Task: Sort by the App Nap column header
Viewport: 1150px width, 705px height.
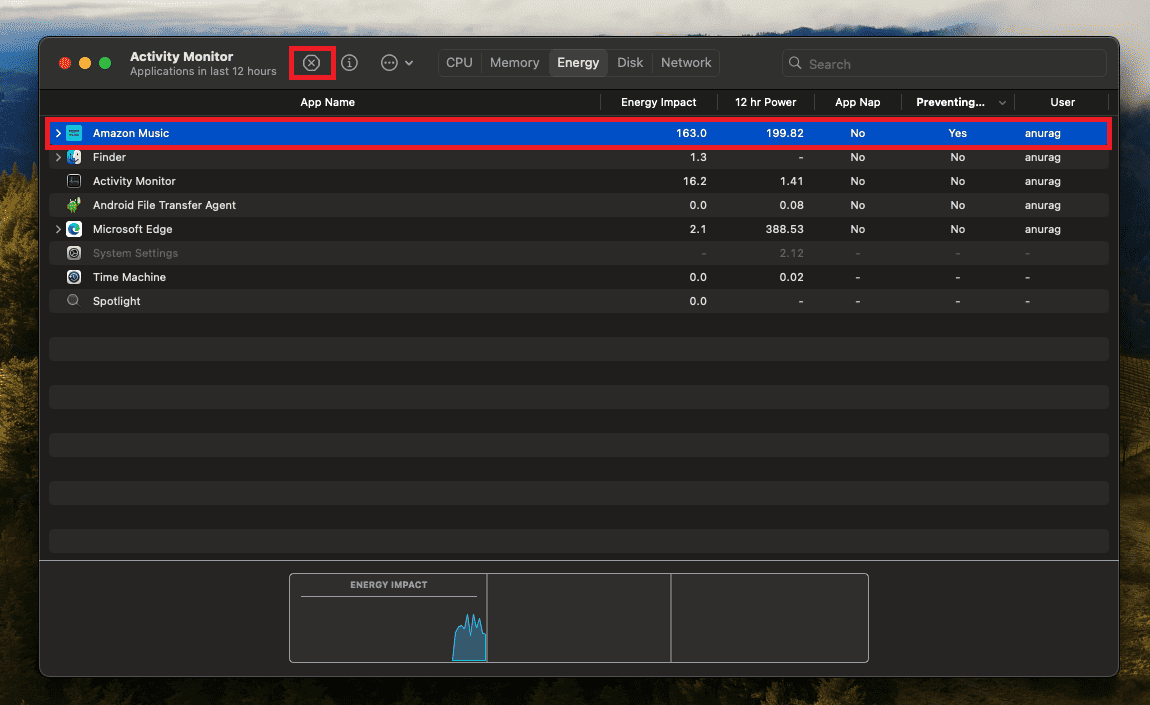Action: pos(857,103)
